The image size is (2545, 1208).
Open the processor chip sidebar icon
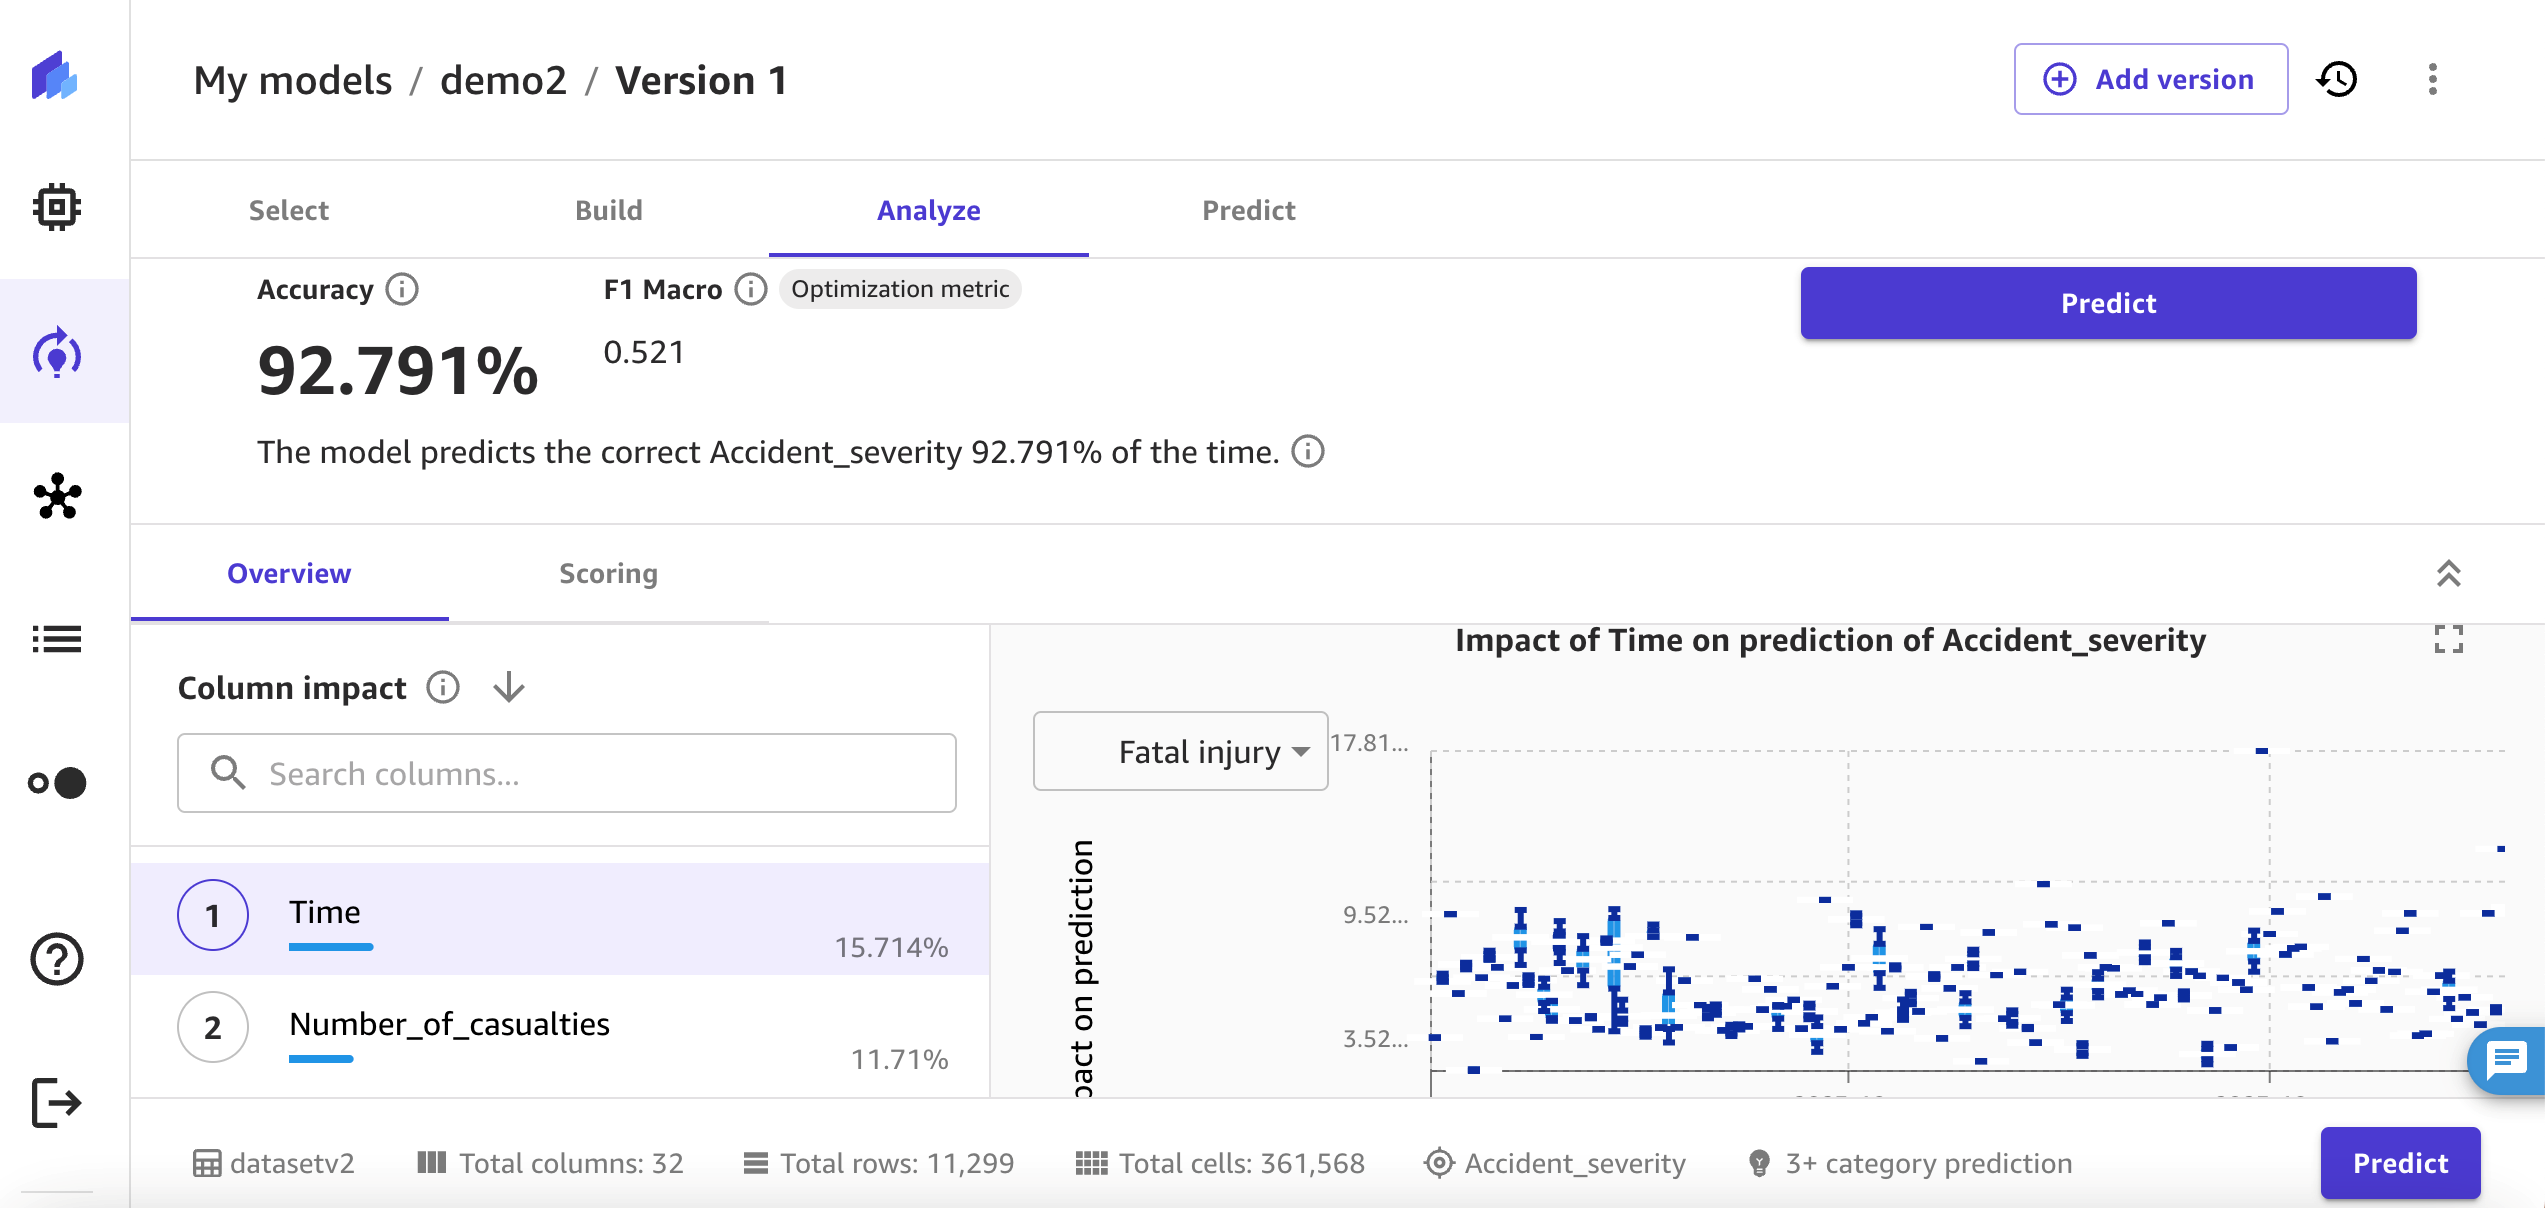57,207
